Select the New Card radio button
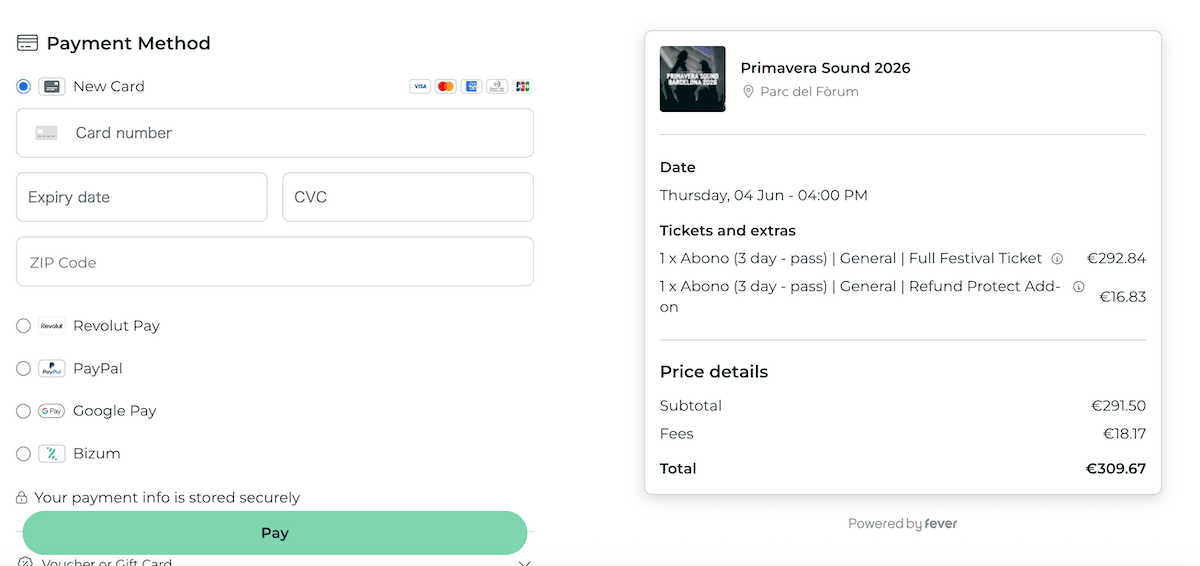 coord(24,87)
